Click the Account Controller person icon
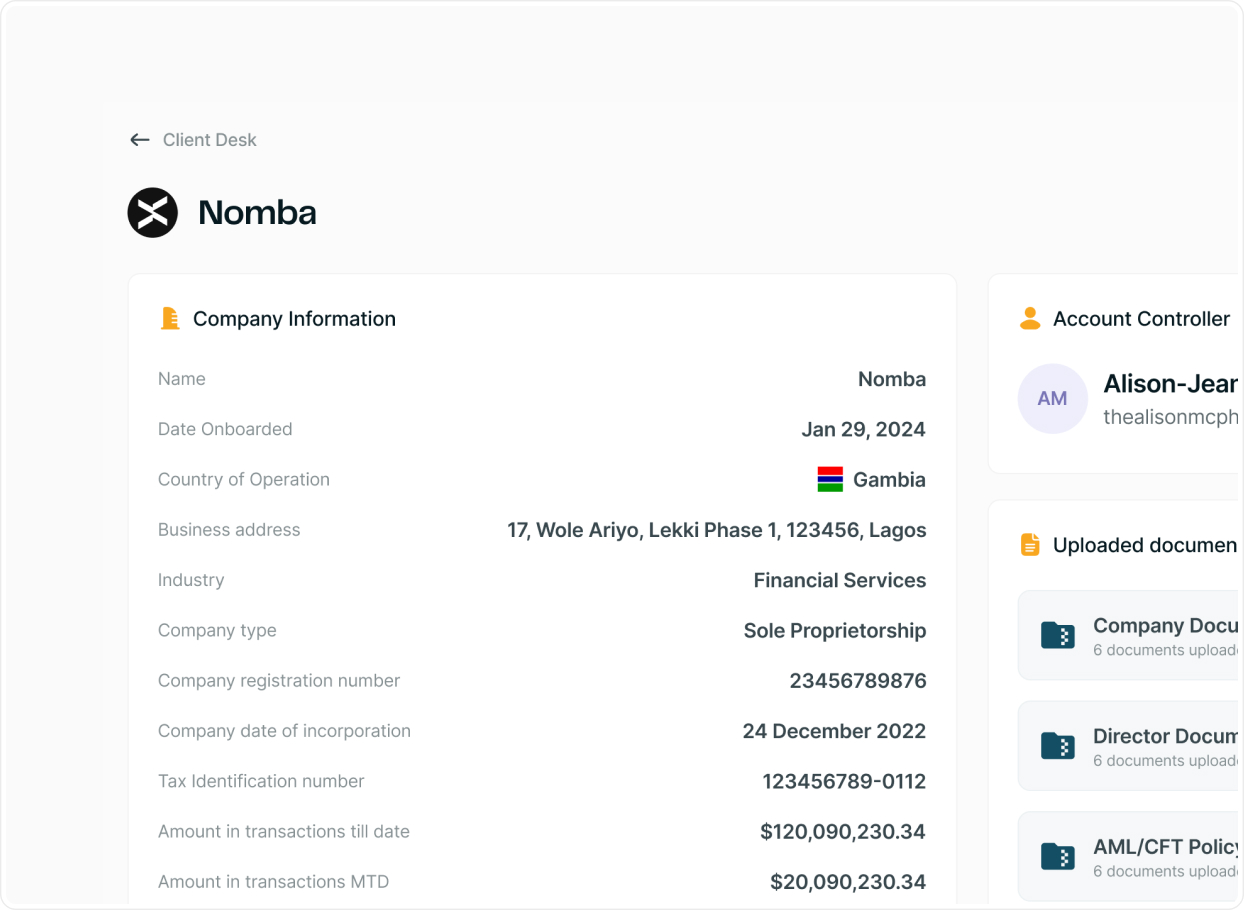Image resolution: width=1244 pixels, height=910 pixels. click(1030, 319)
